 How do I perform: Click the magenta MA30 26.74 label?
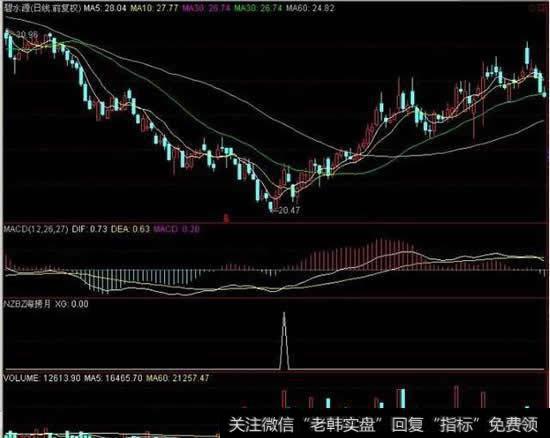(206, 8)
